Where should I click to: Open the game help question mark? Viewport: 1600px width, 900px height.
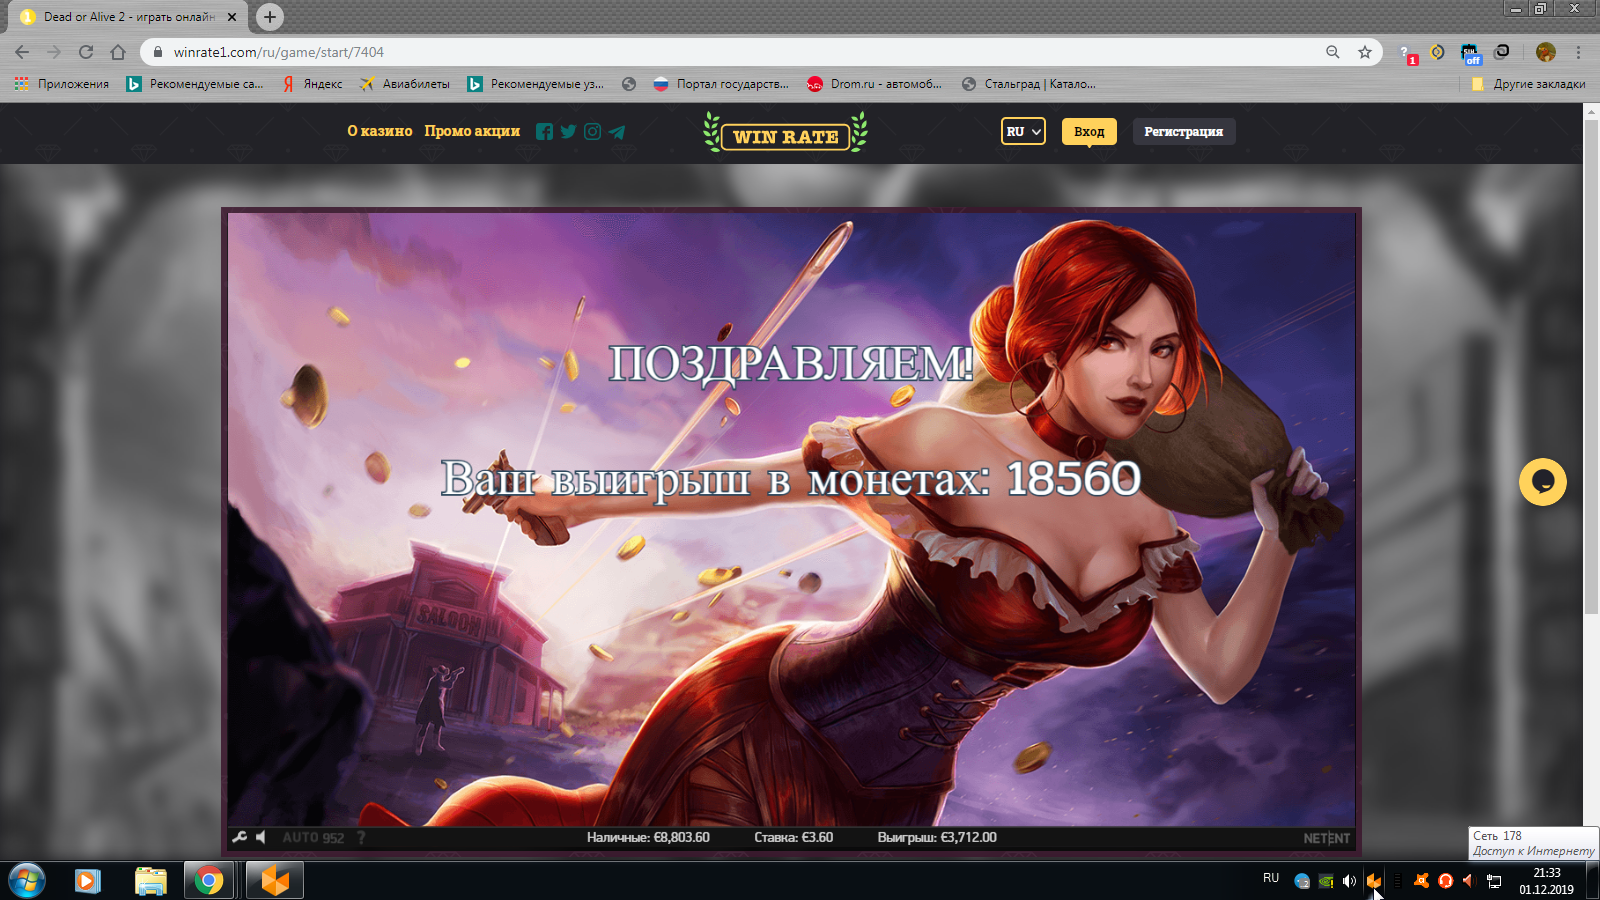click(361, 837)
